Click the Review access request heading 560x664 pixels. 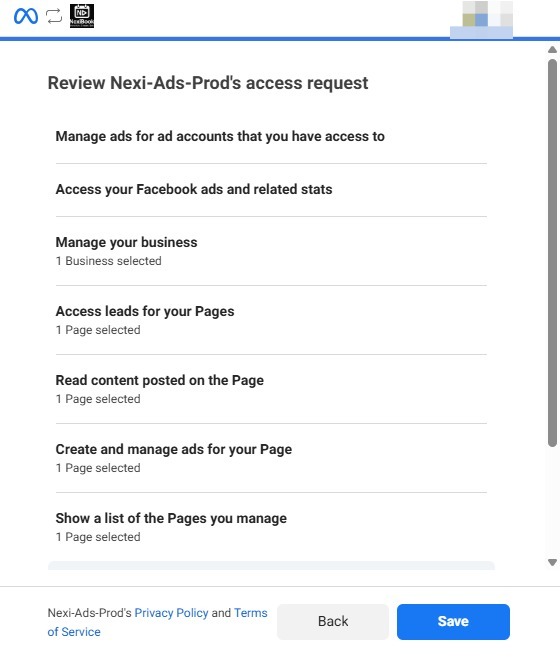coord(208,83)
